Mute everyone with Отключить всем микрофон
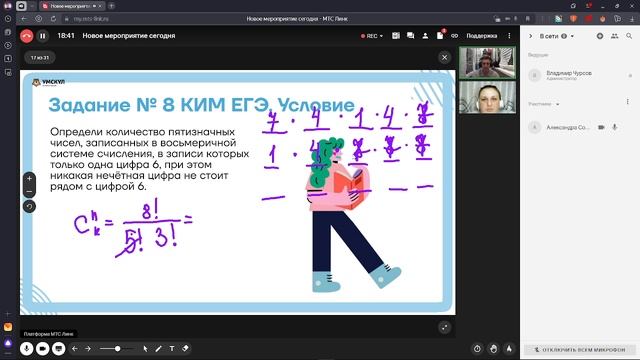640x360 pixels. [x=580, y=350]
